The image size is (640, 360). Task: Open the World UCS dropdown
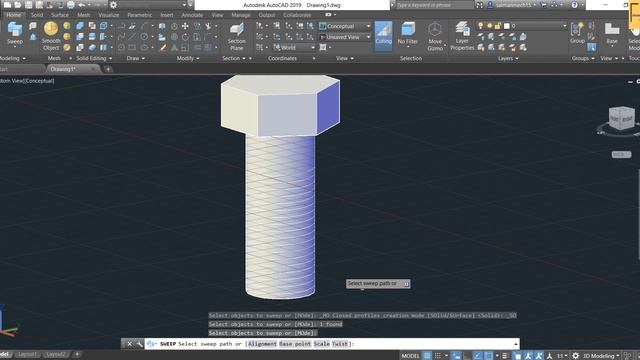tap(294, 48)
